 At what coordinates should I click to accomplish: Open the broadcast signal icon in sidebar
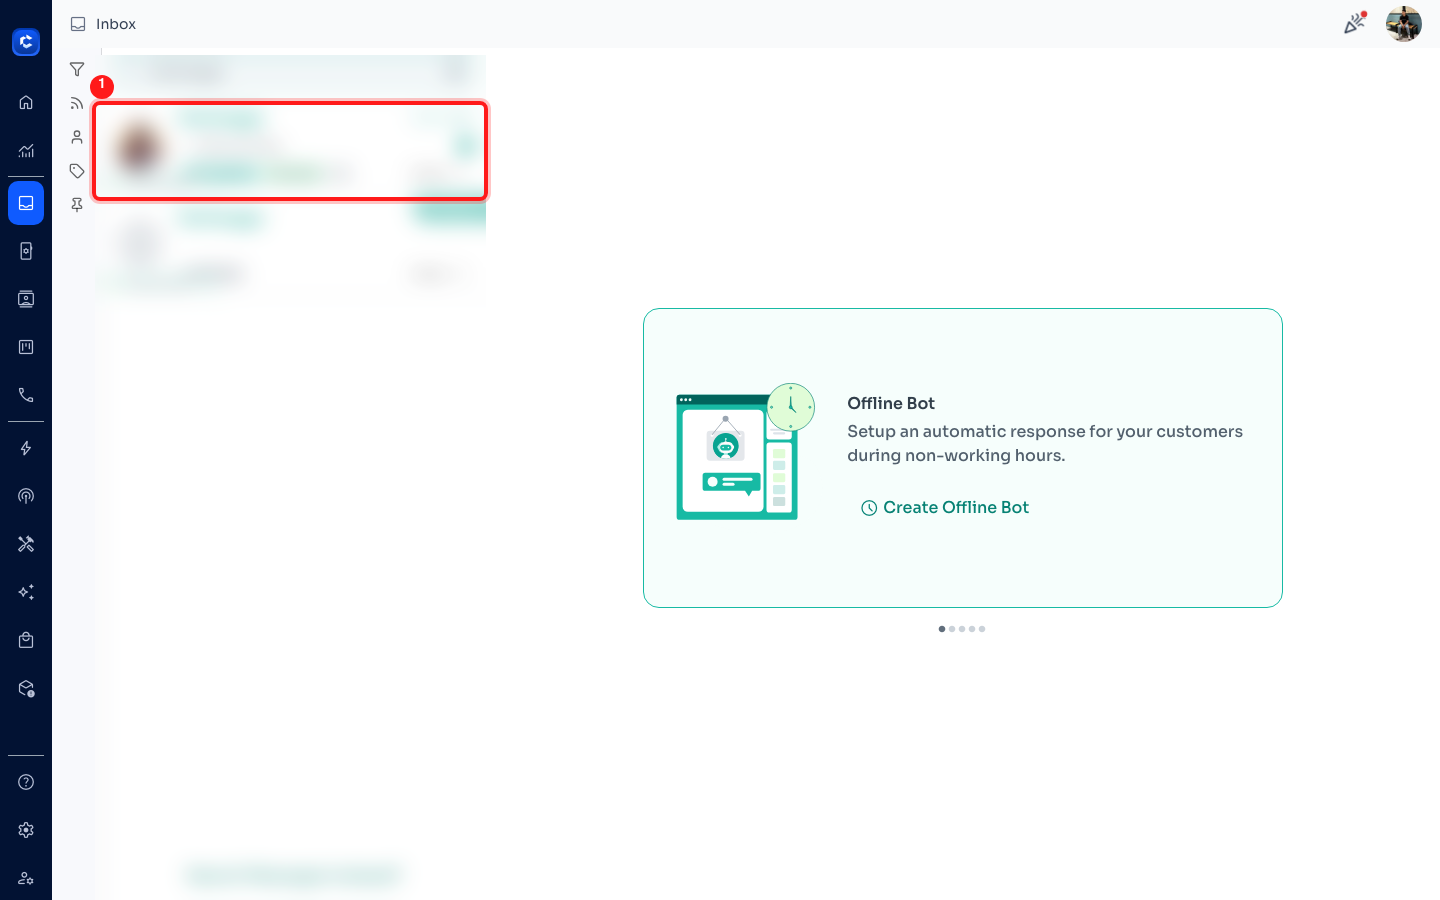[x=26, y=496]
